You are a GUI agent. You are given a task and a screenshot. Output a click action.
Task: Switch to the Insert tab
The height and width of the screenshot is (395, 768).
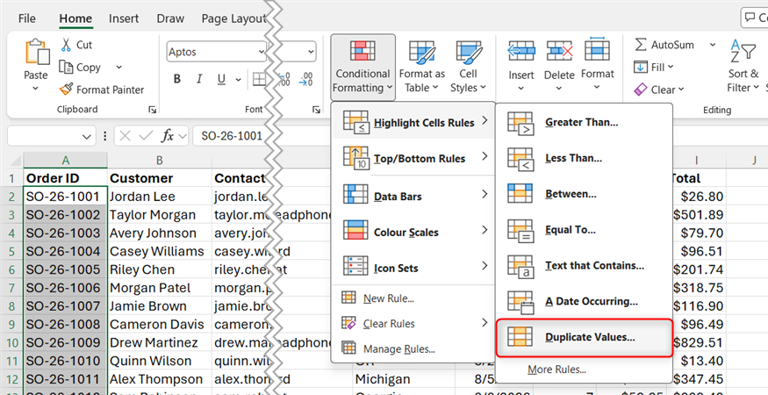pos(124,19)
